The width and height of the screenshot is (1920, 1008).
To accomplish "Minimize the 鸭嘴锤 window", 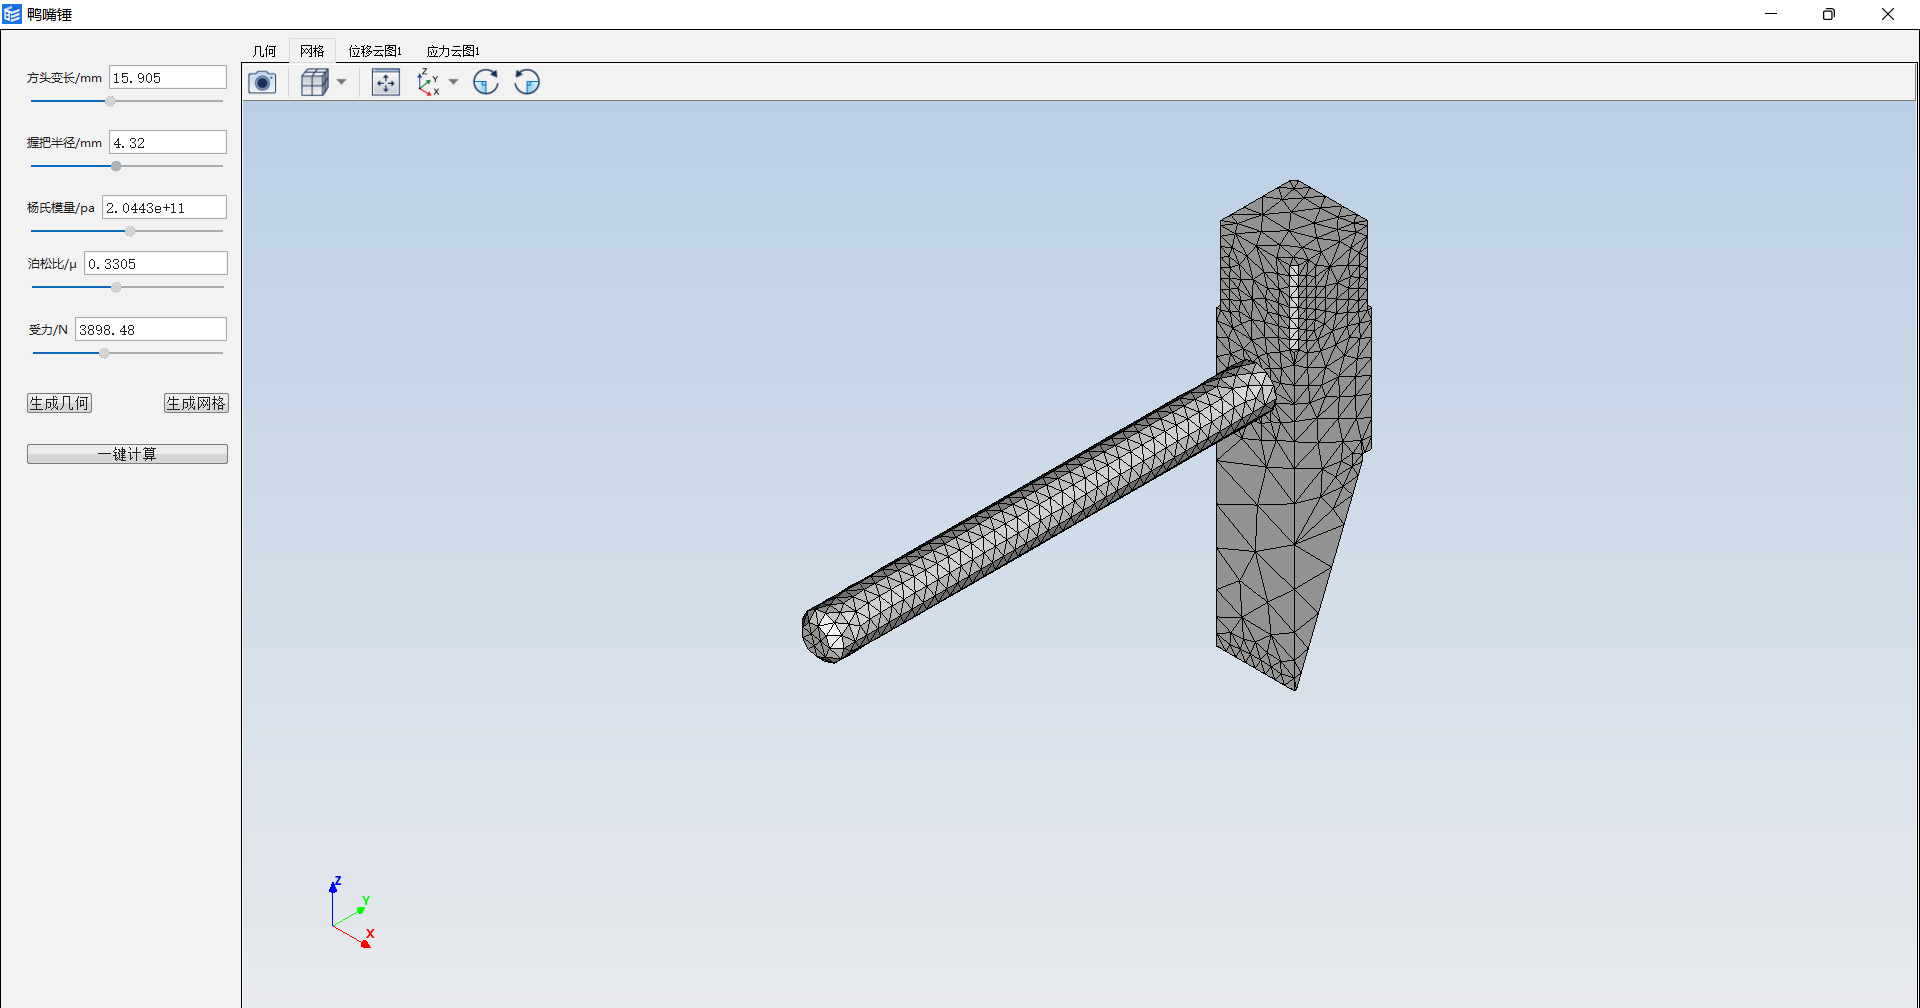I will 1771,14.
